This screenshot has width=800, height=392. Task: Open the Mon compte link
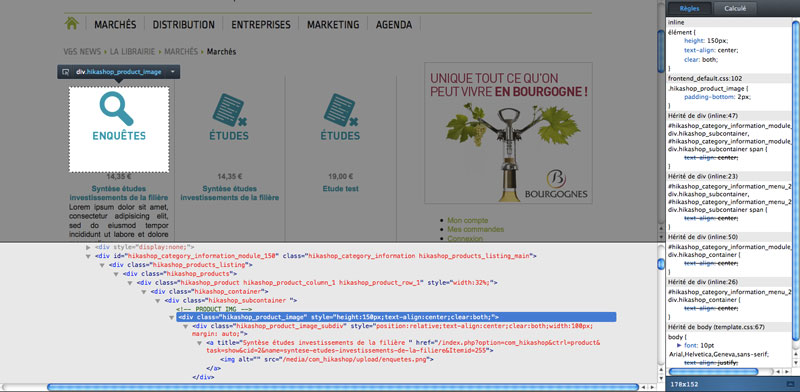(468, 220)
